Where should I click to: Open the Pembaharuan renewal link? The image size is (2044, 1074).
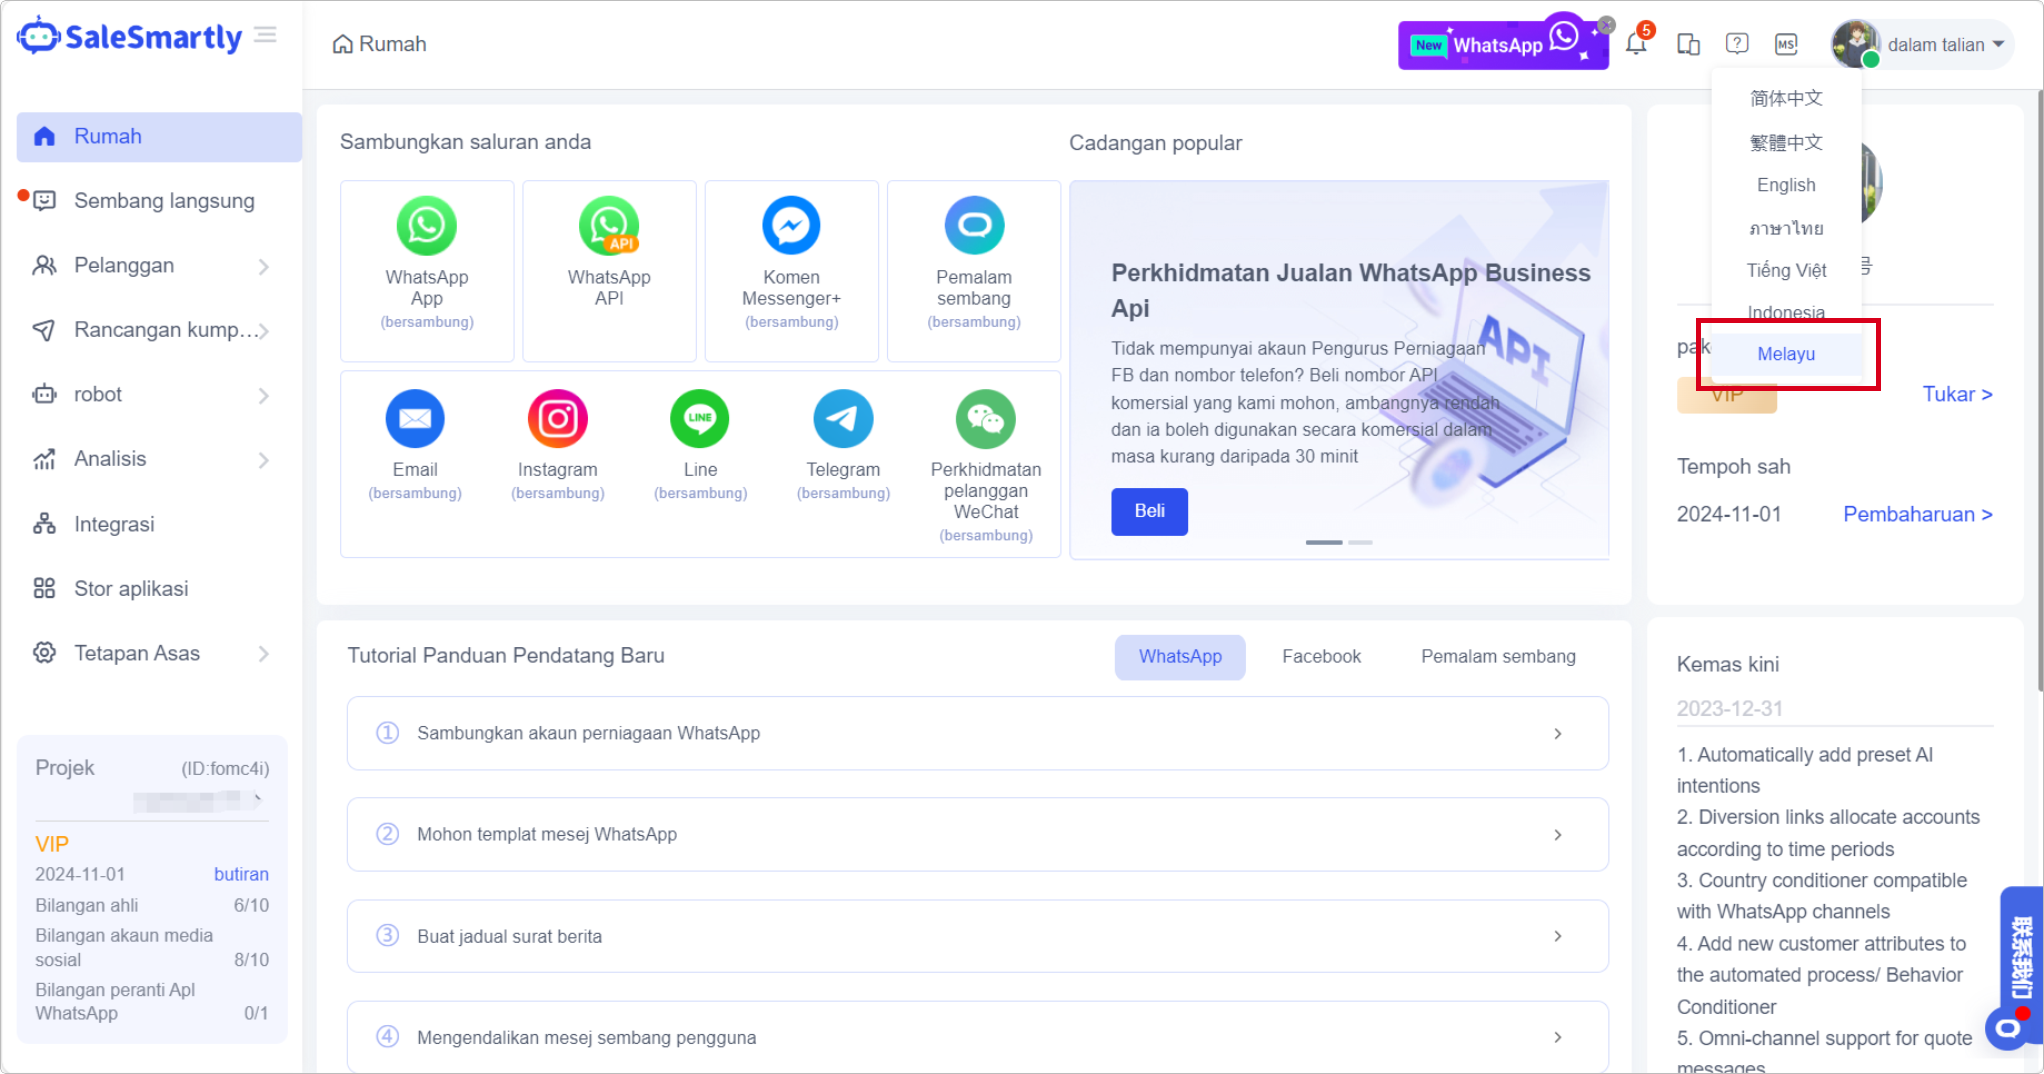[1917, 514]
